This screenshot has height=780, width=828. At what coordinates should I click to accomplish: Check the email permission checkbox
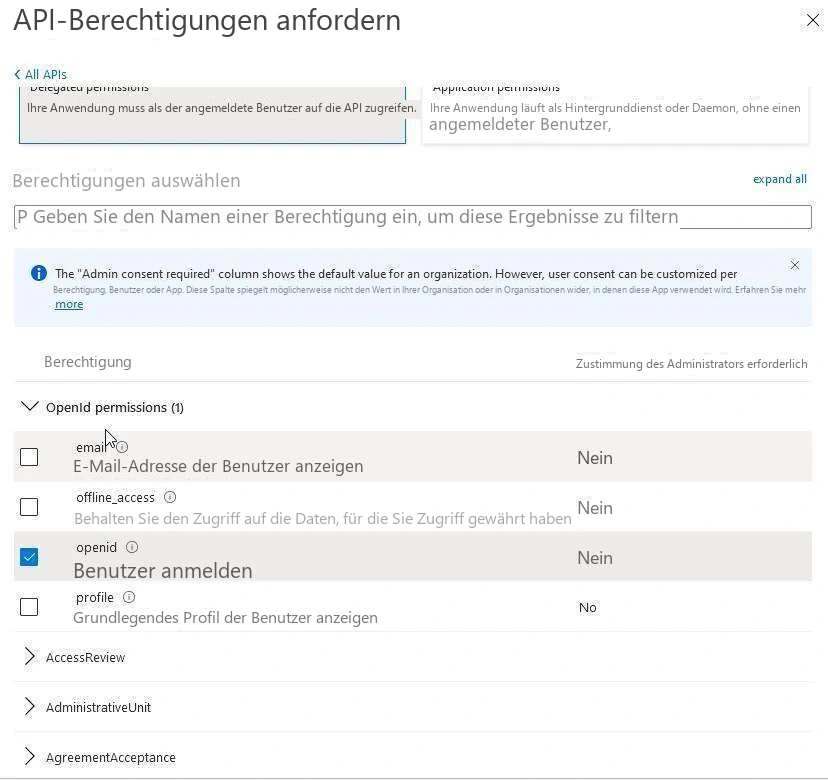[x=29, y=457]
